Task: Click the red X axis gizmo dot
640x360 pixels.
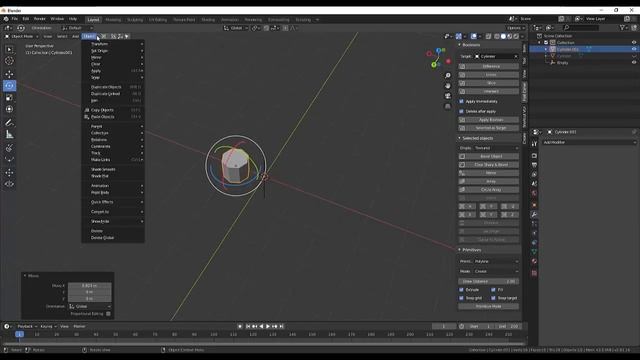Action: coord(448,61)
